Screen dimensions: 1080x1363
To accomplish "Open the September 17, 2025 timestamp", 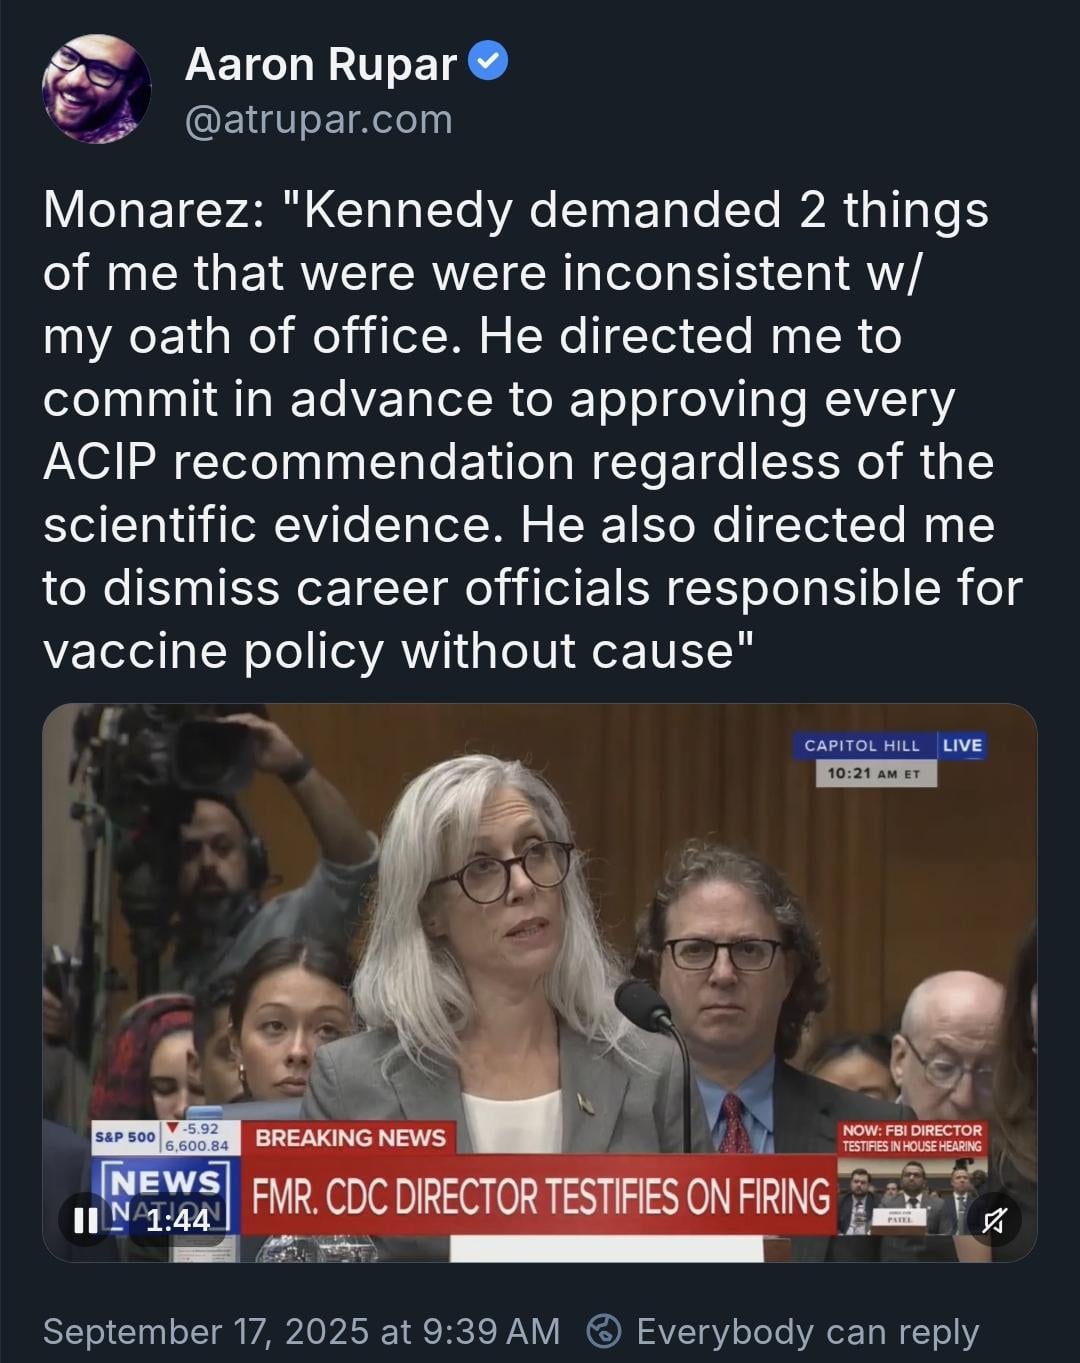I will click(301, 1332).
